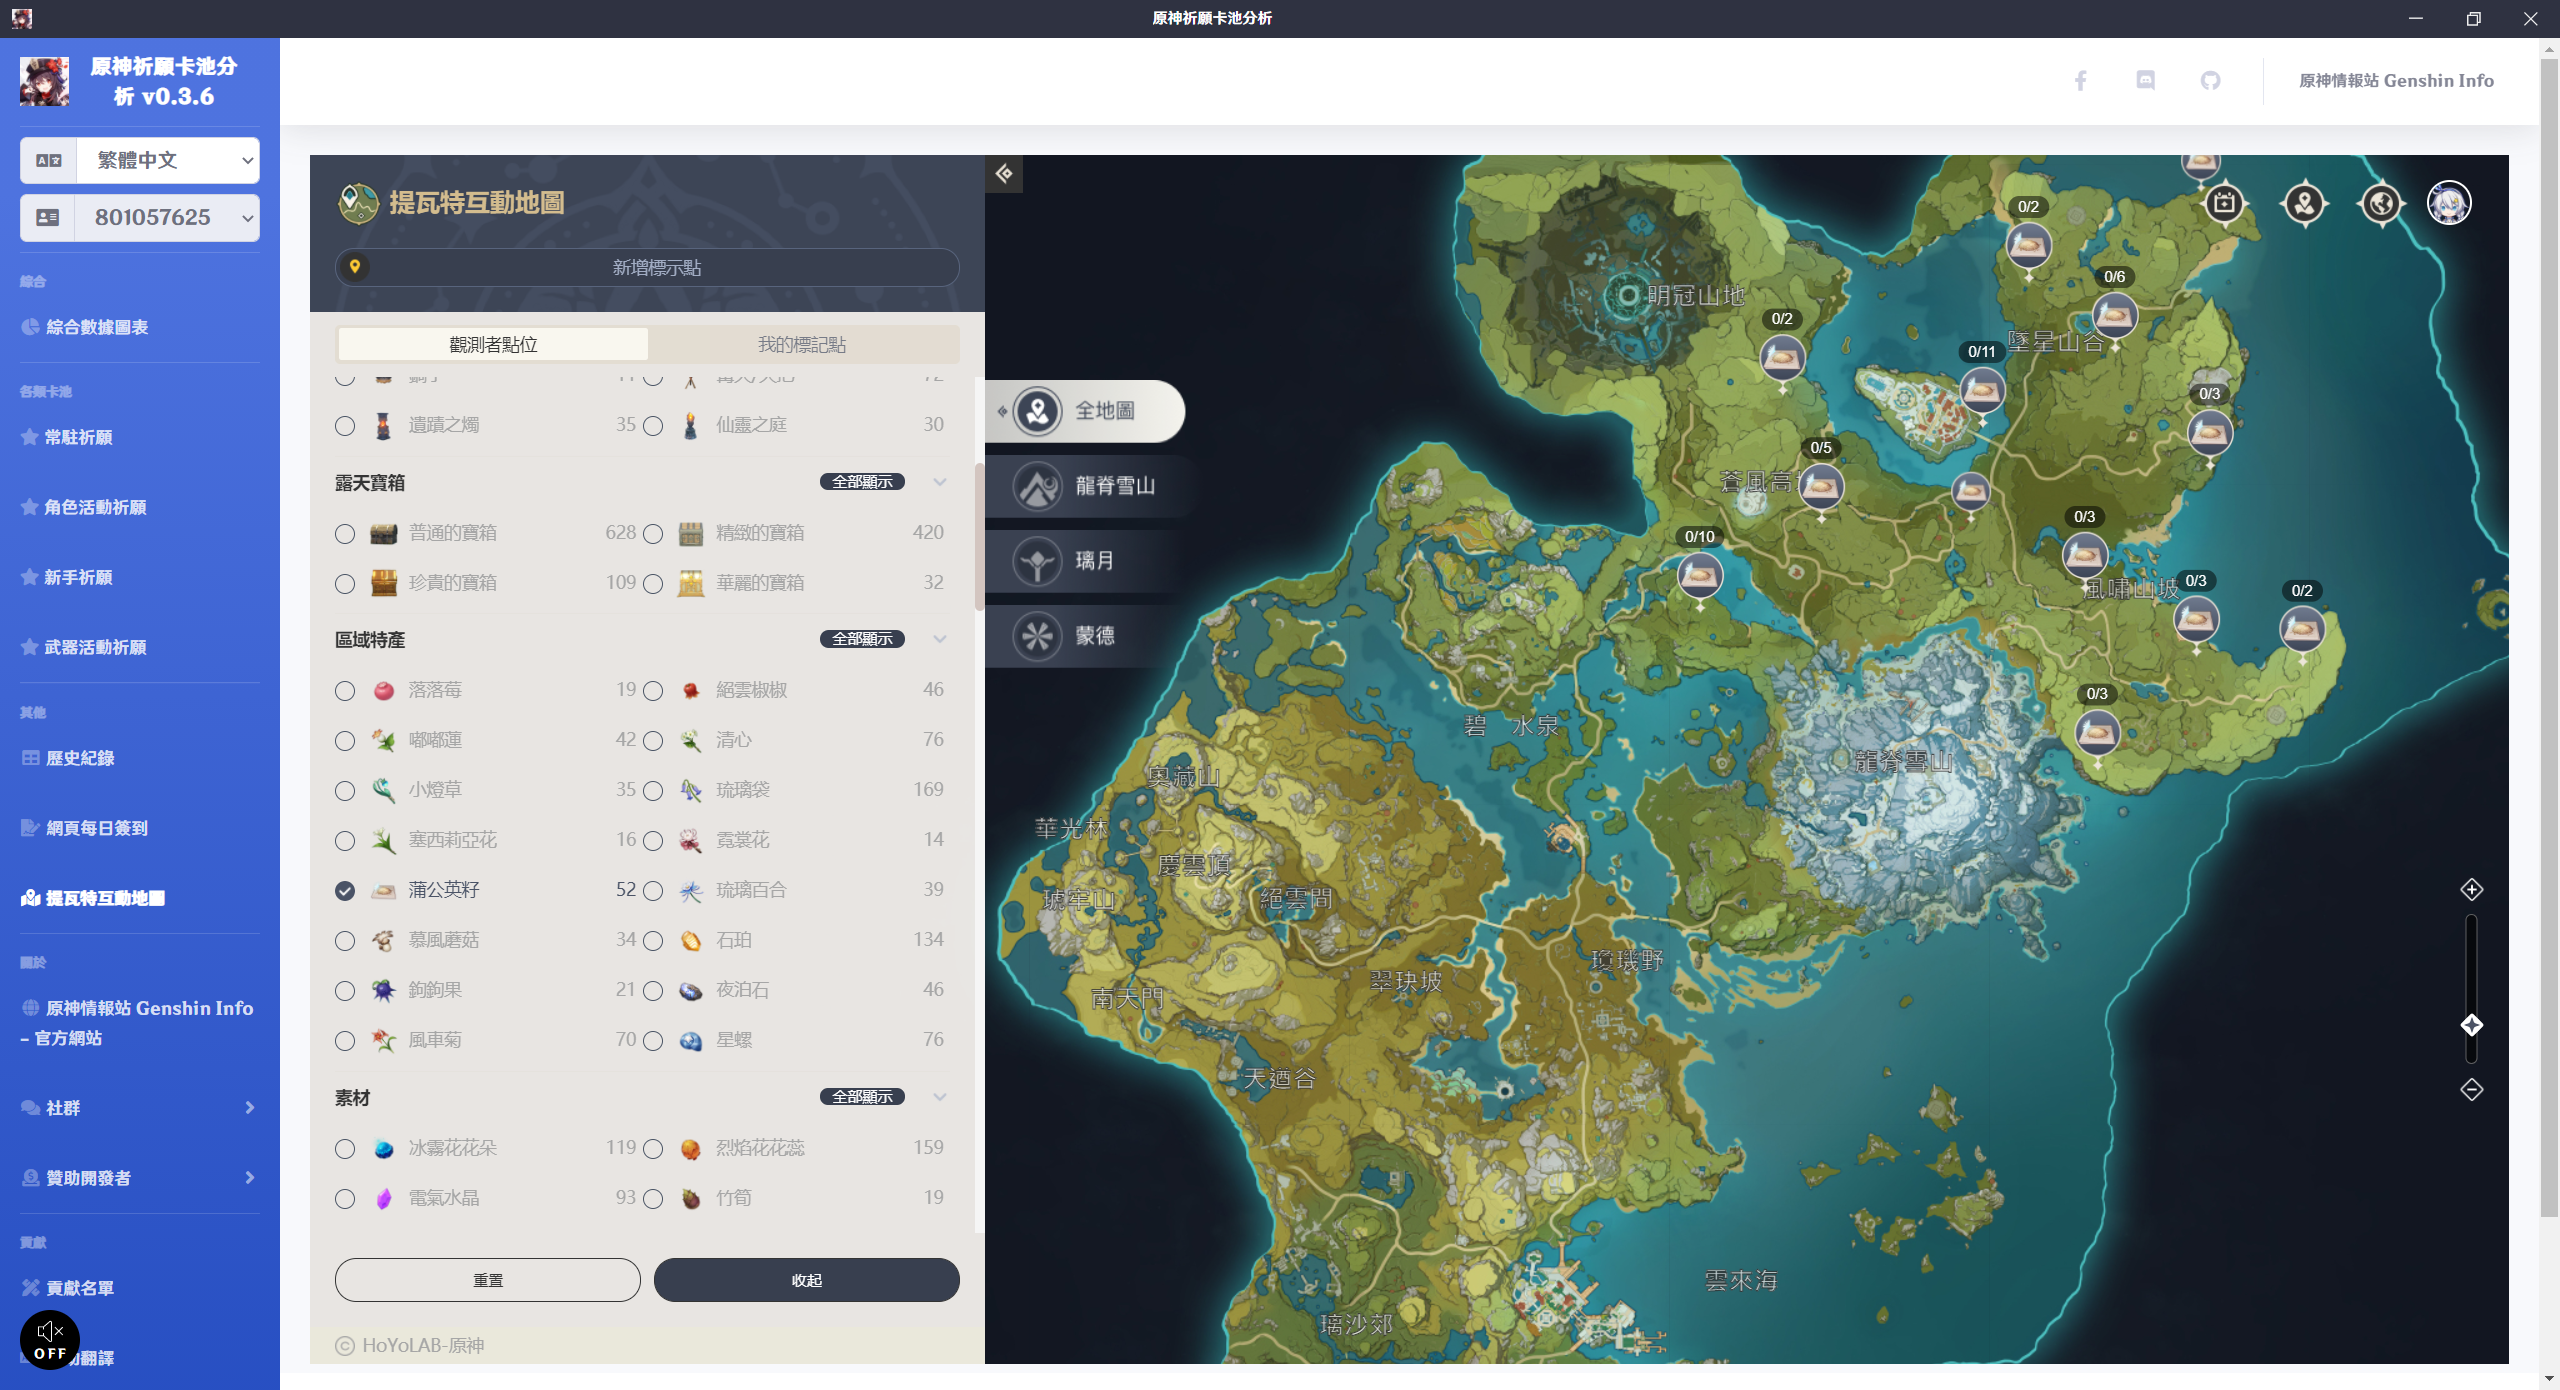
Task: Zoom in with the map plus icon
Action: 2471,889
